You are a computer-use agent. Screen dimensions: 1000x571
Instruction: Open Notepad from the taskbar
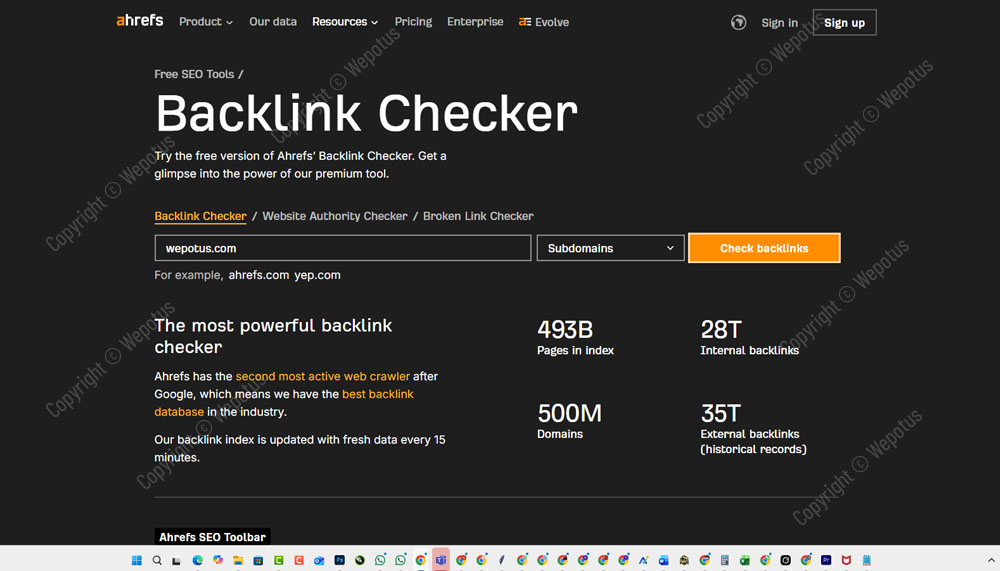[x=867, y=560]
